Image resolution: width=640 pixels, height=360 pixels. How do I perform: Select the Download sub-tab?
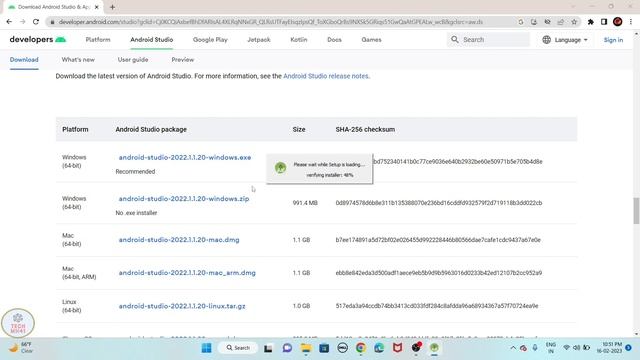24,60
